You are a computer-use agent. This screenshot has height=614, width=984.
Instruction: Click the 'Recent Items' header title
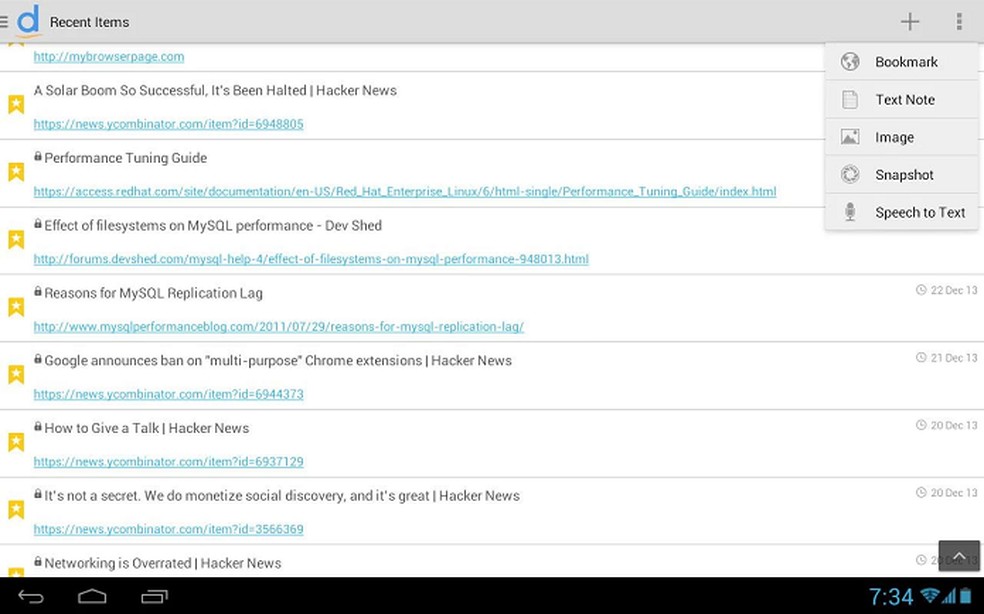click(90, 22)
